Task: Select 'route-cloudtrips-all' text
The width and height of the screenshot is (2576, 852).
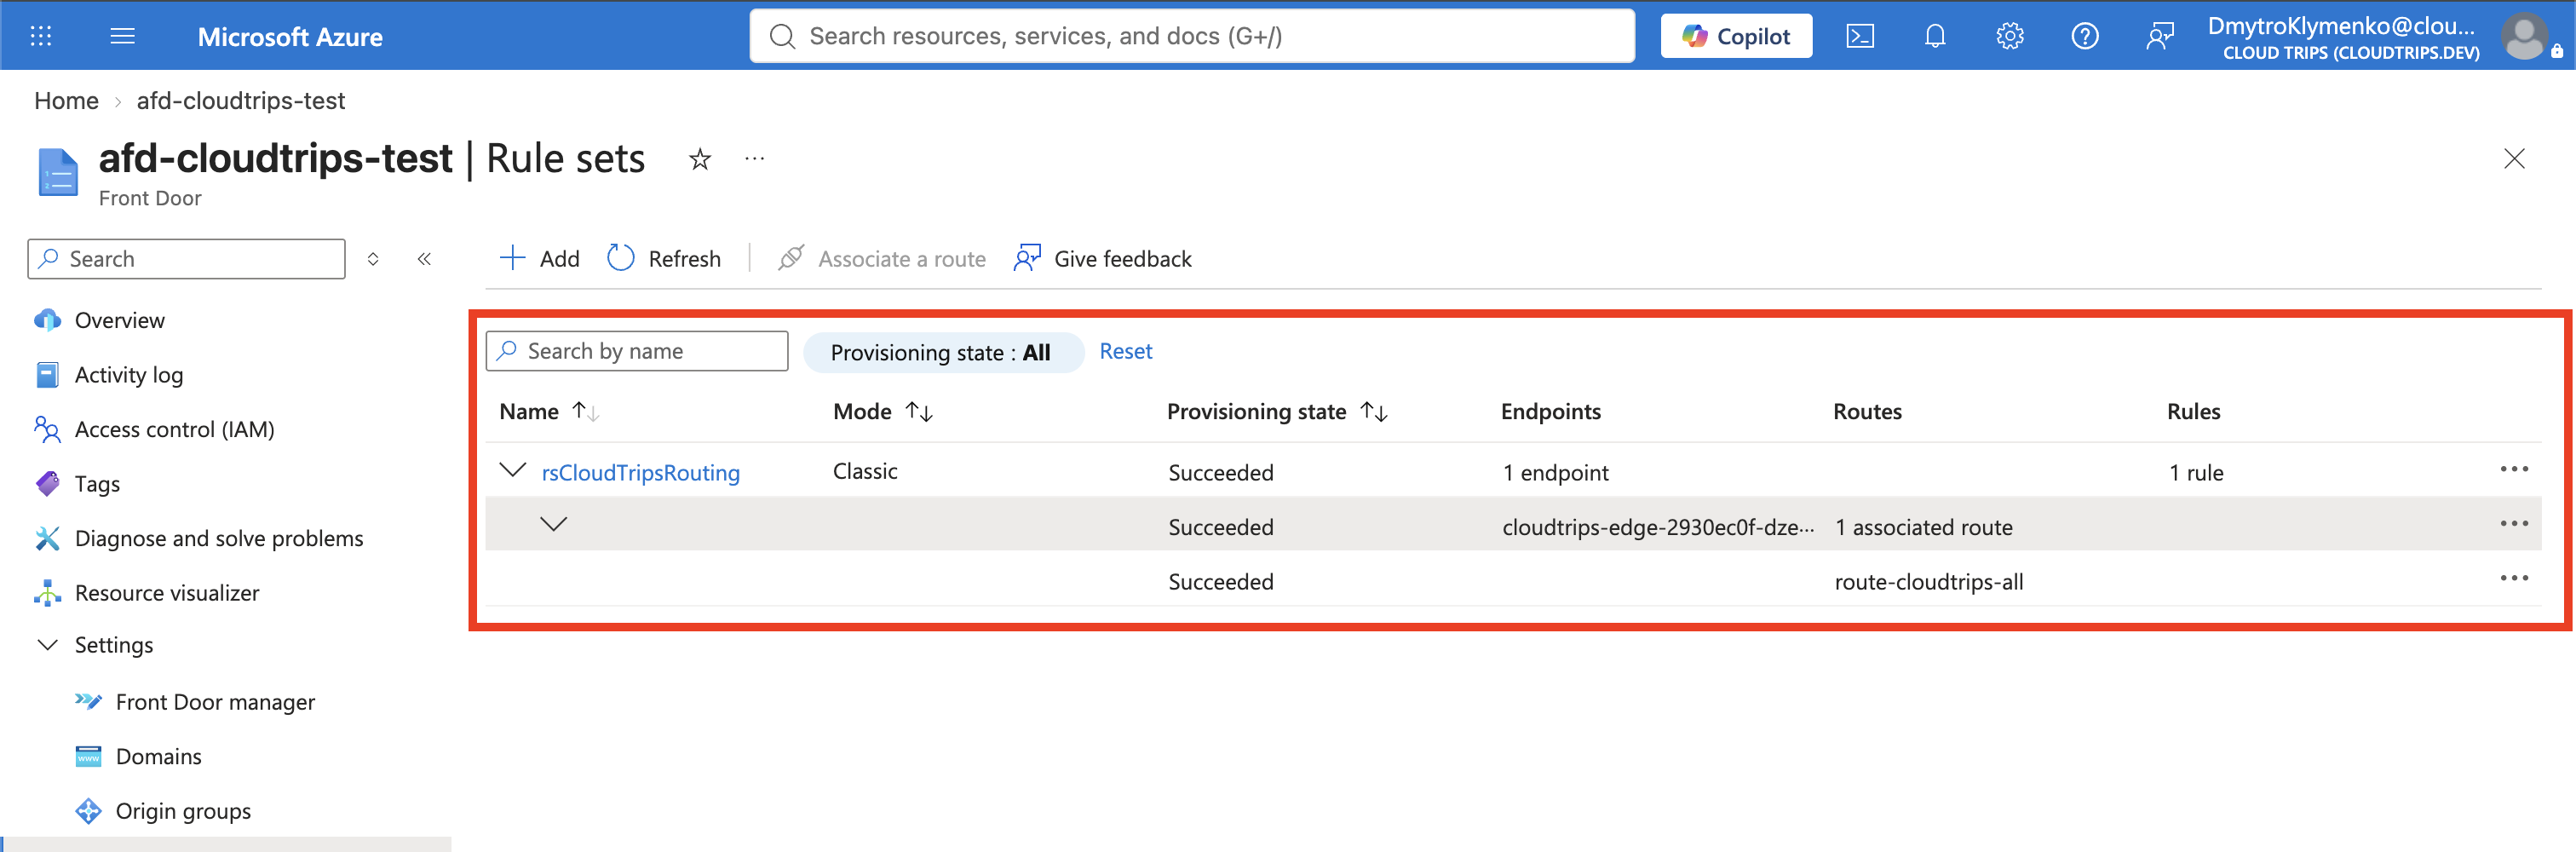Action: click(1929, 582)
